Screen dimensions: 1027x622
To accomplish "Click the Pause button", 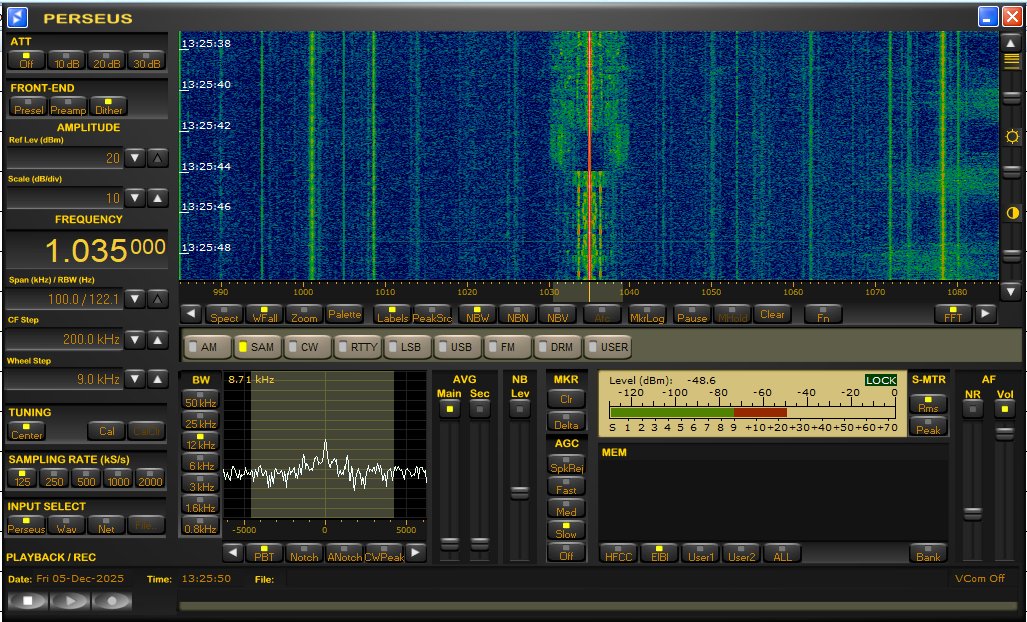I will point(692,314).
